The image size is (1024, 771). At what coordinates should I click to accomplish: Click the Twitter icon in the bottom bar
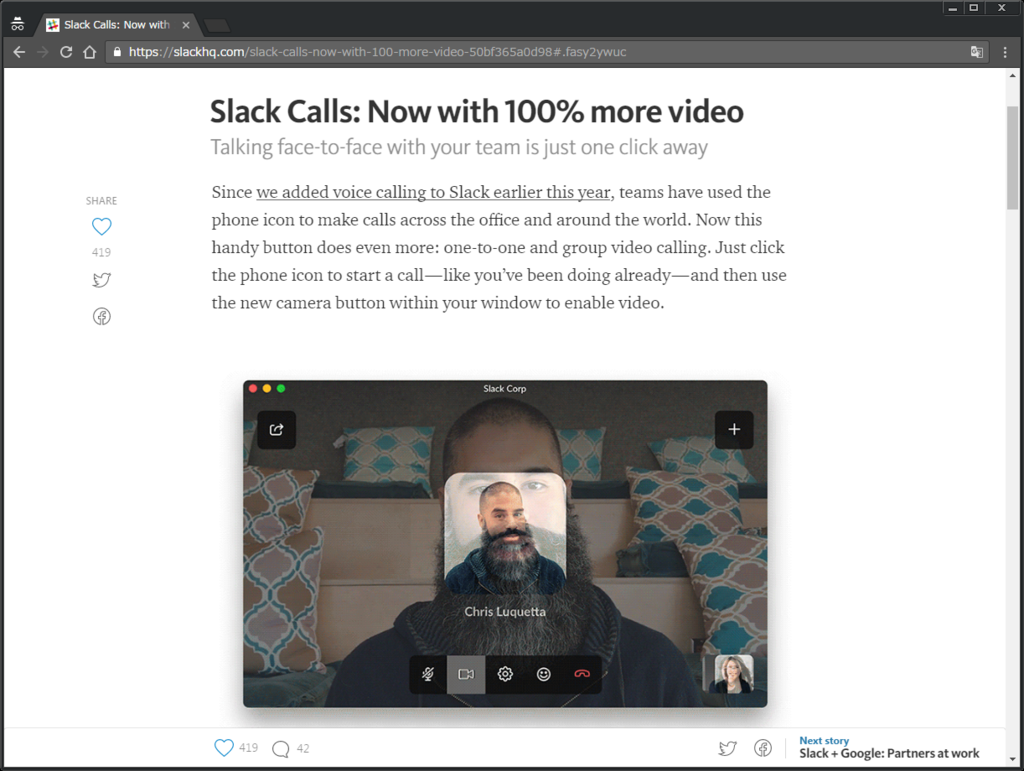click(x=728, y=748)
